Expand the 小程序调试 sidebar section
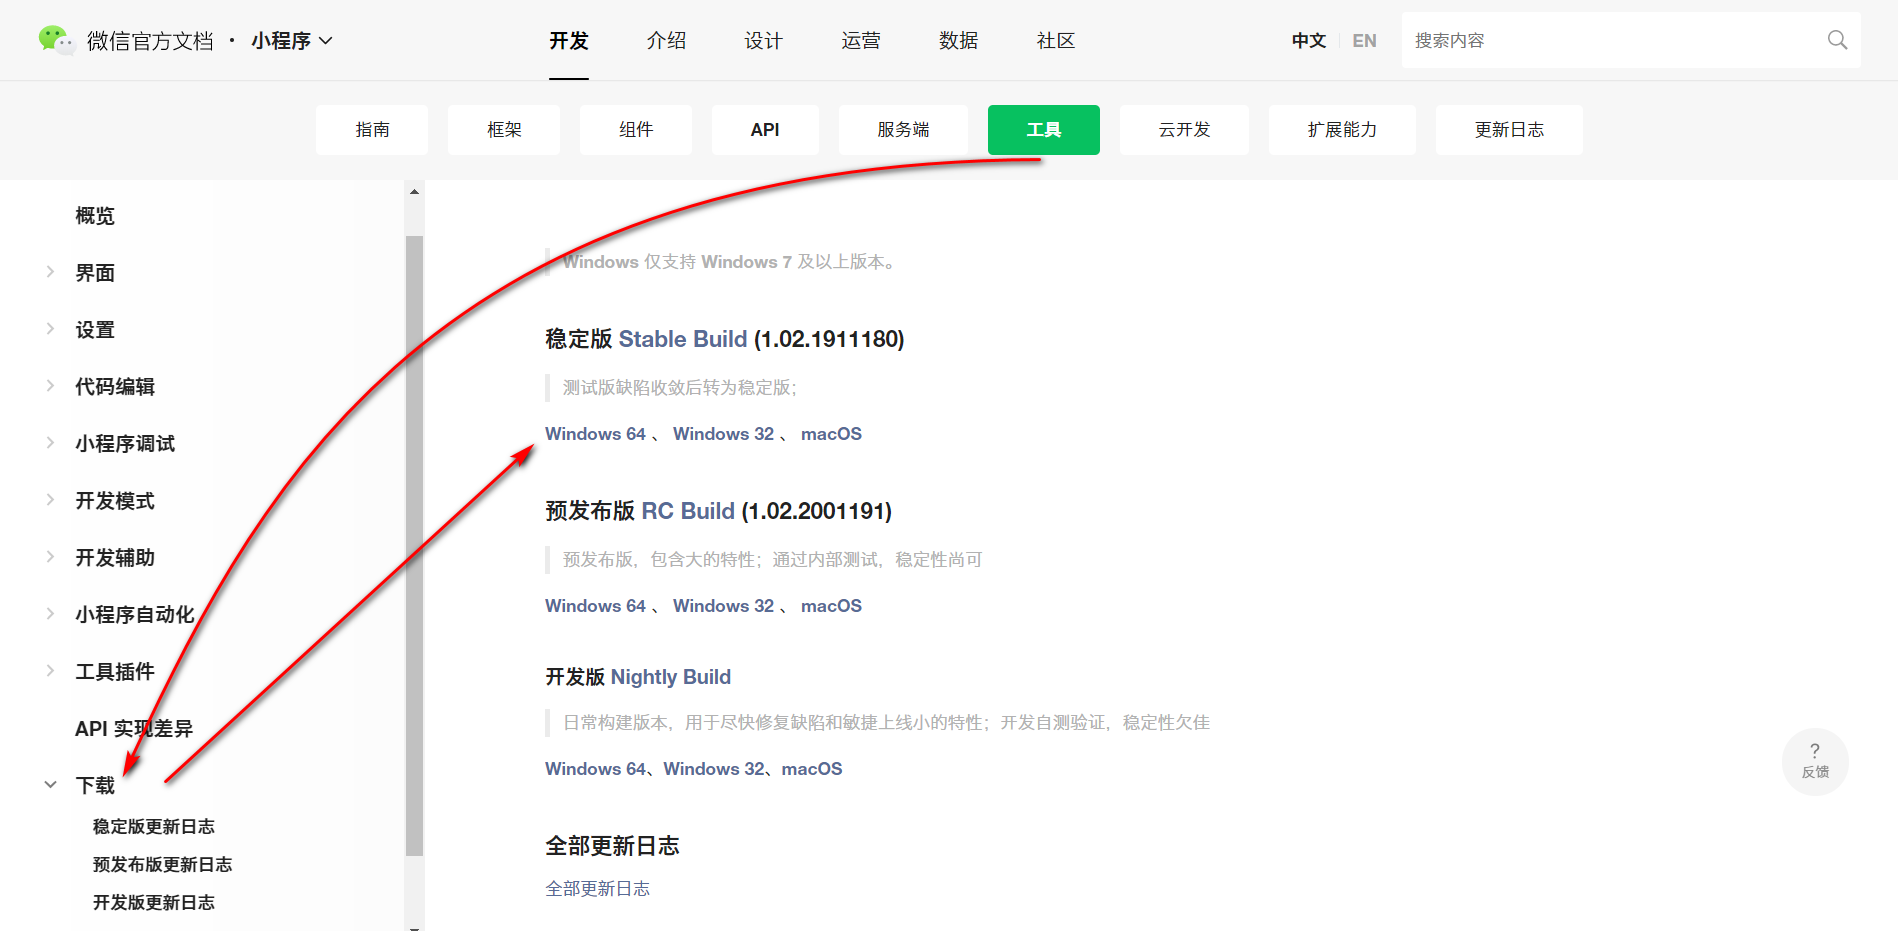Screen dimensions: 1898x931 coord(50,443)
